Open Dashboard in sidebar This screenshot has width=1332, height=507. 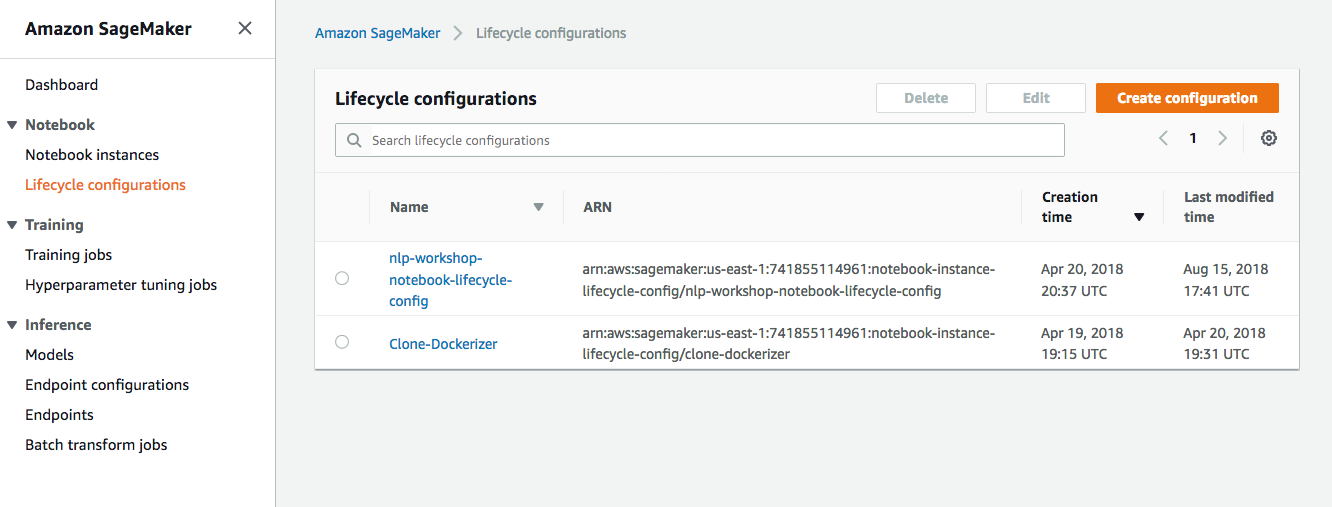point(61,85)
